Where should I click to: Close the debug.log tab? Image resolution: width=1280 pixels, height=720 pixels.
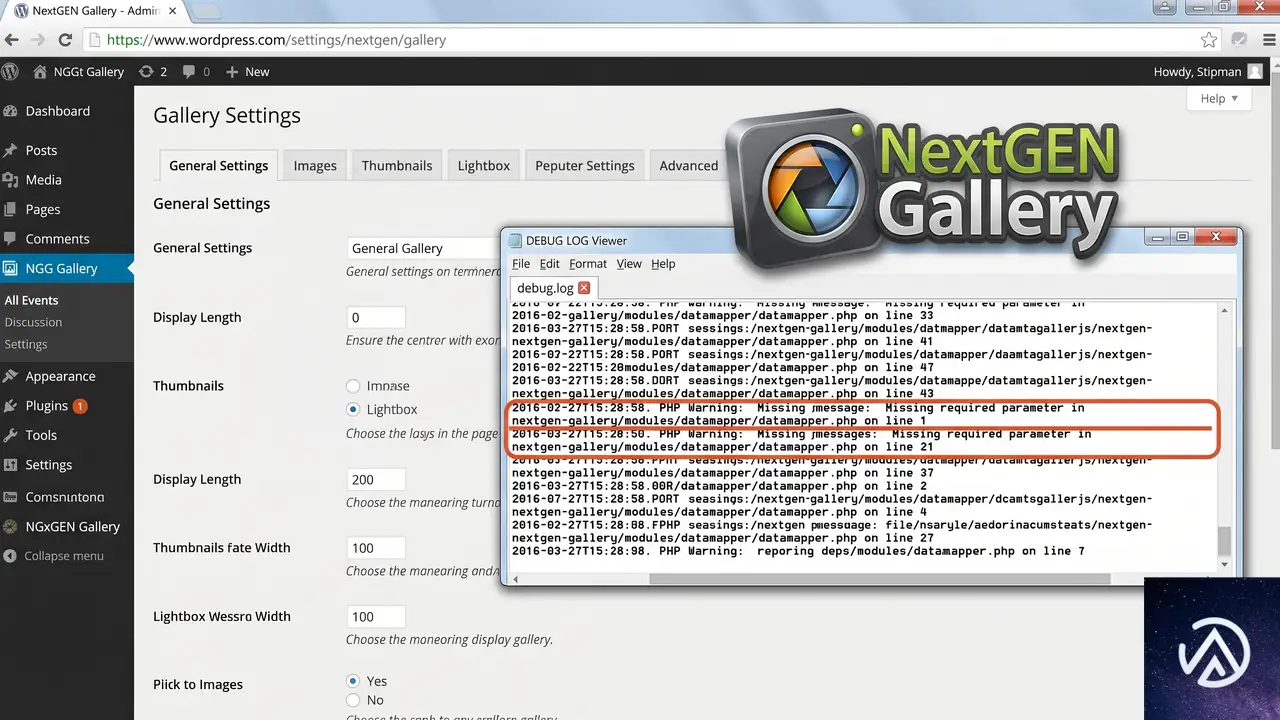584,288
